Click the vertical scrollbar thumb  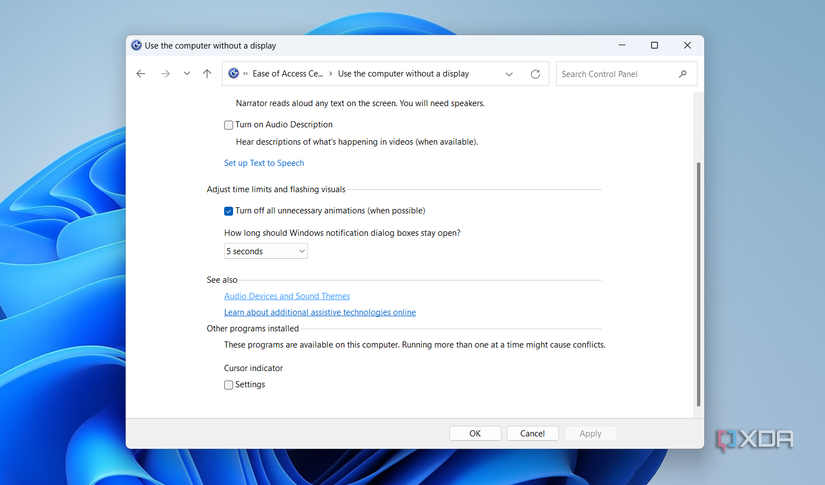pyautogui.click(x=698, y=285)
